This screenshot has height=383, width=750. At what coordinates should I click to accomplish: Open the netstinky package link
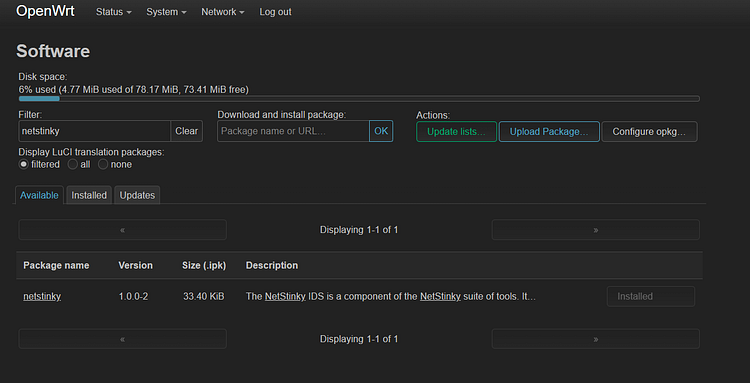[42, 296]
